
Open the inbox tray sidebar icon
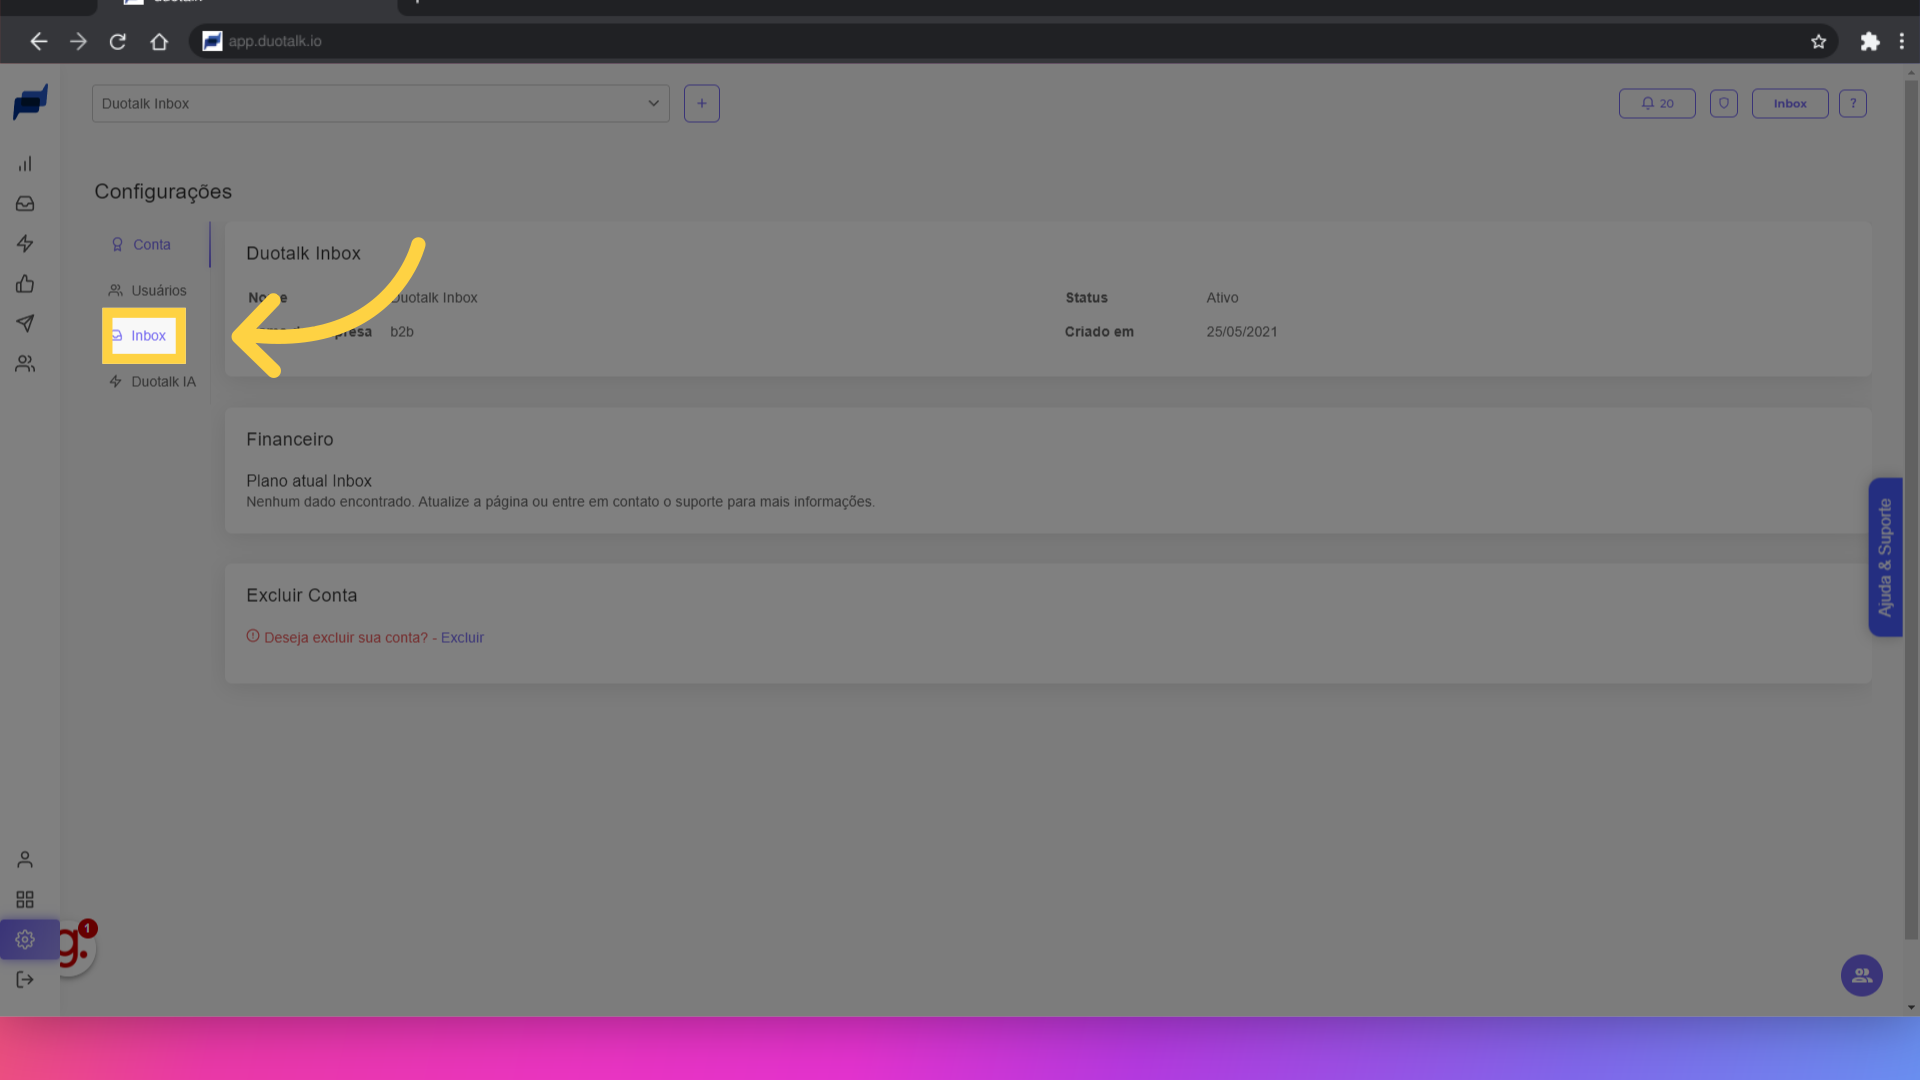point(25,204)
